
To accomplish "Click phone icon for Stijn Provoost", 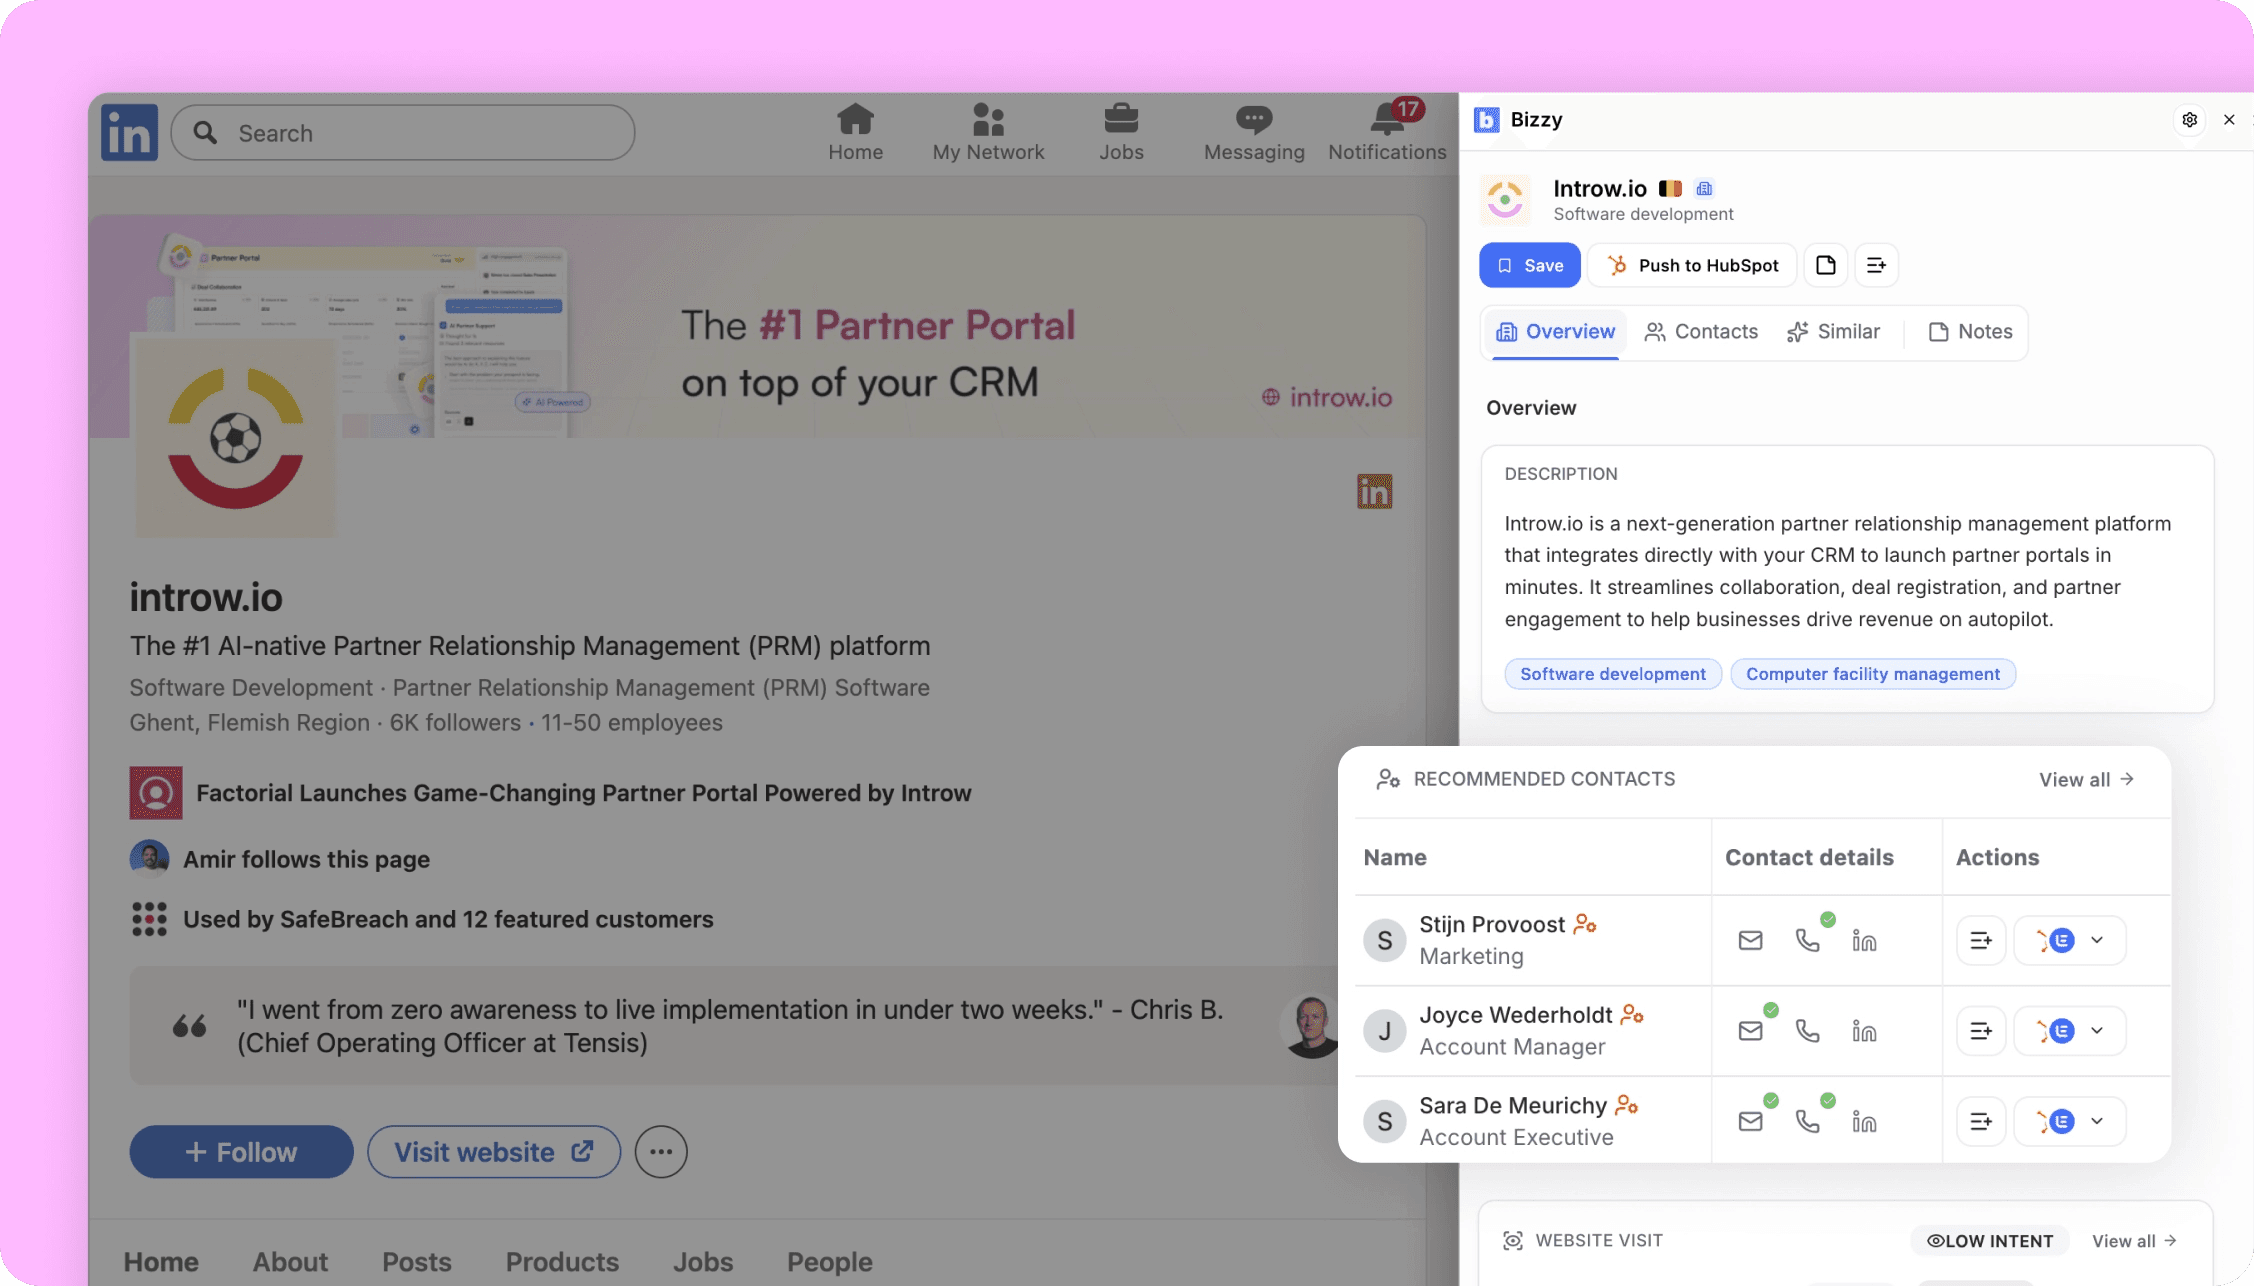I will tap(1808, 940).
